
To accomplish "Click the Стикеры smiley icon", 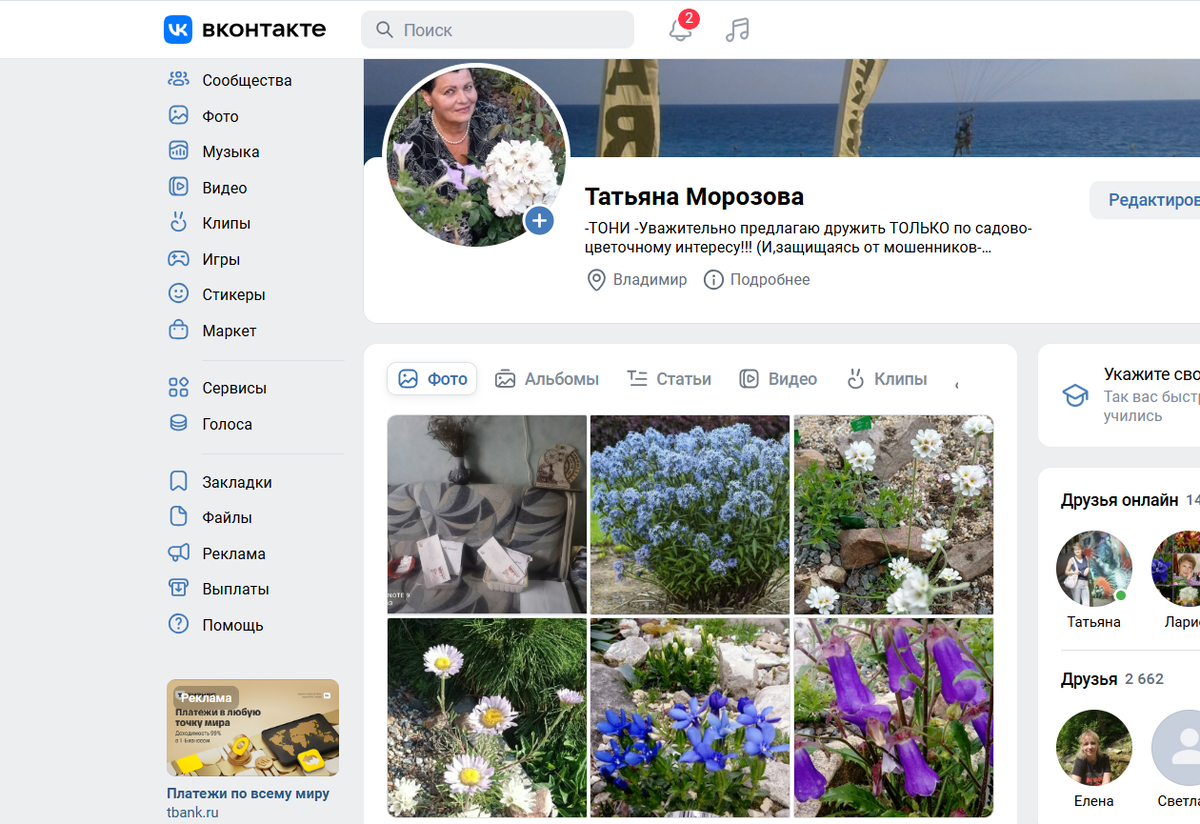I will [178, 294].
